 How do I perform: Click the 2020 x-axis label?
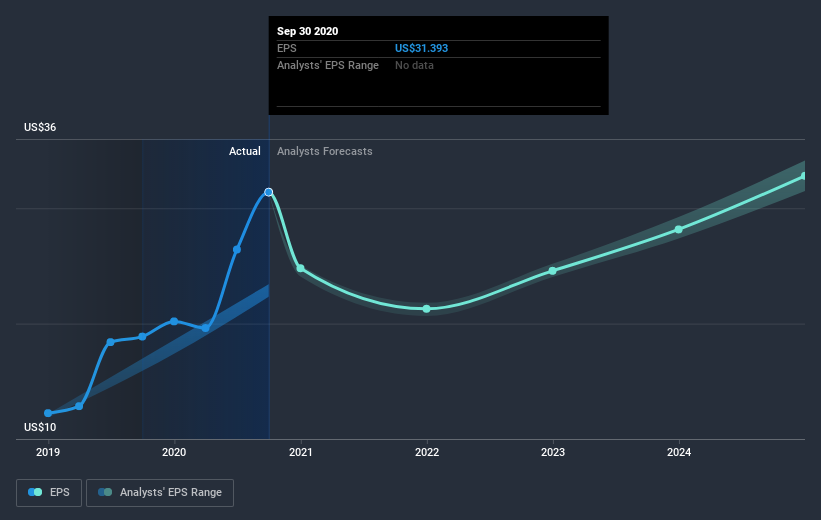[x=174, y=452]
